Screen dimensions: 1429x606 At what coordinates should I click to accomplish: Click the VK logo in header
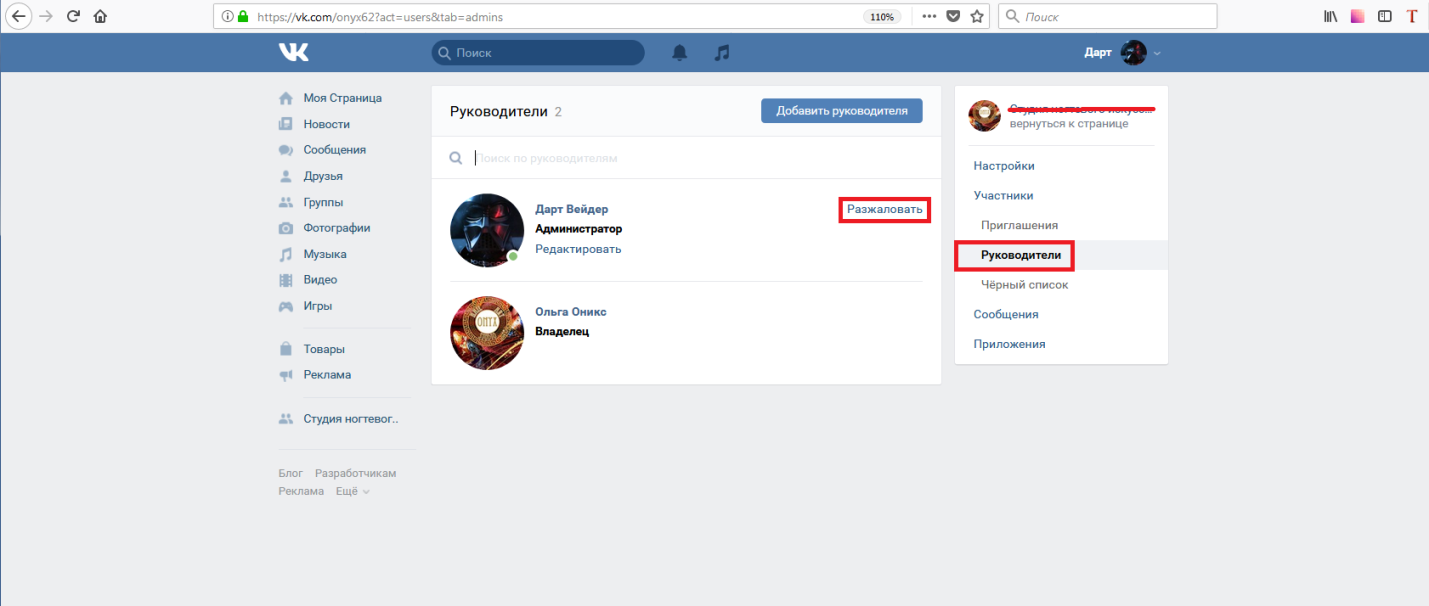pos(292,52)
